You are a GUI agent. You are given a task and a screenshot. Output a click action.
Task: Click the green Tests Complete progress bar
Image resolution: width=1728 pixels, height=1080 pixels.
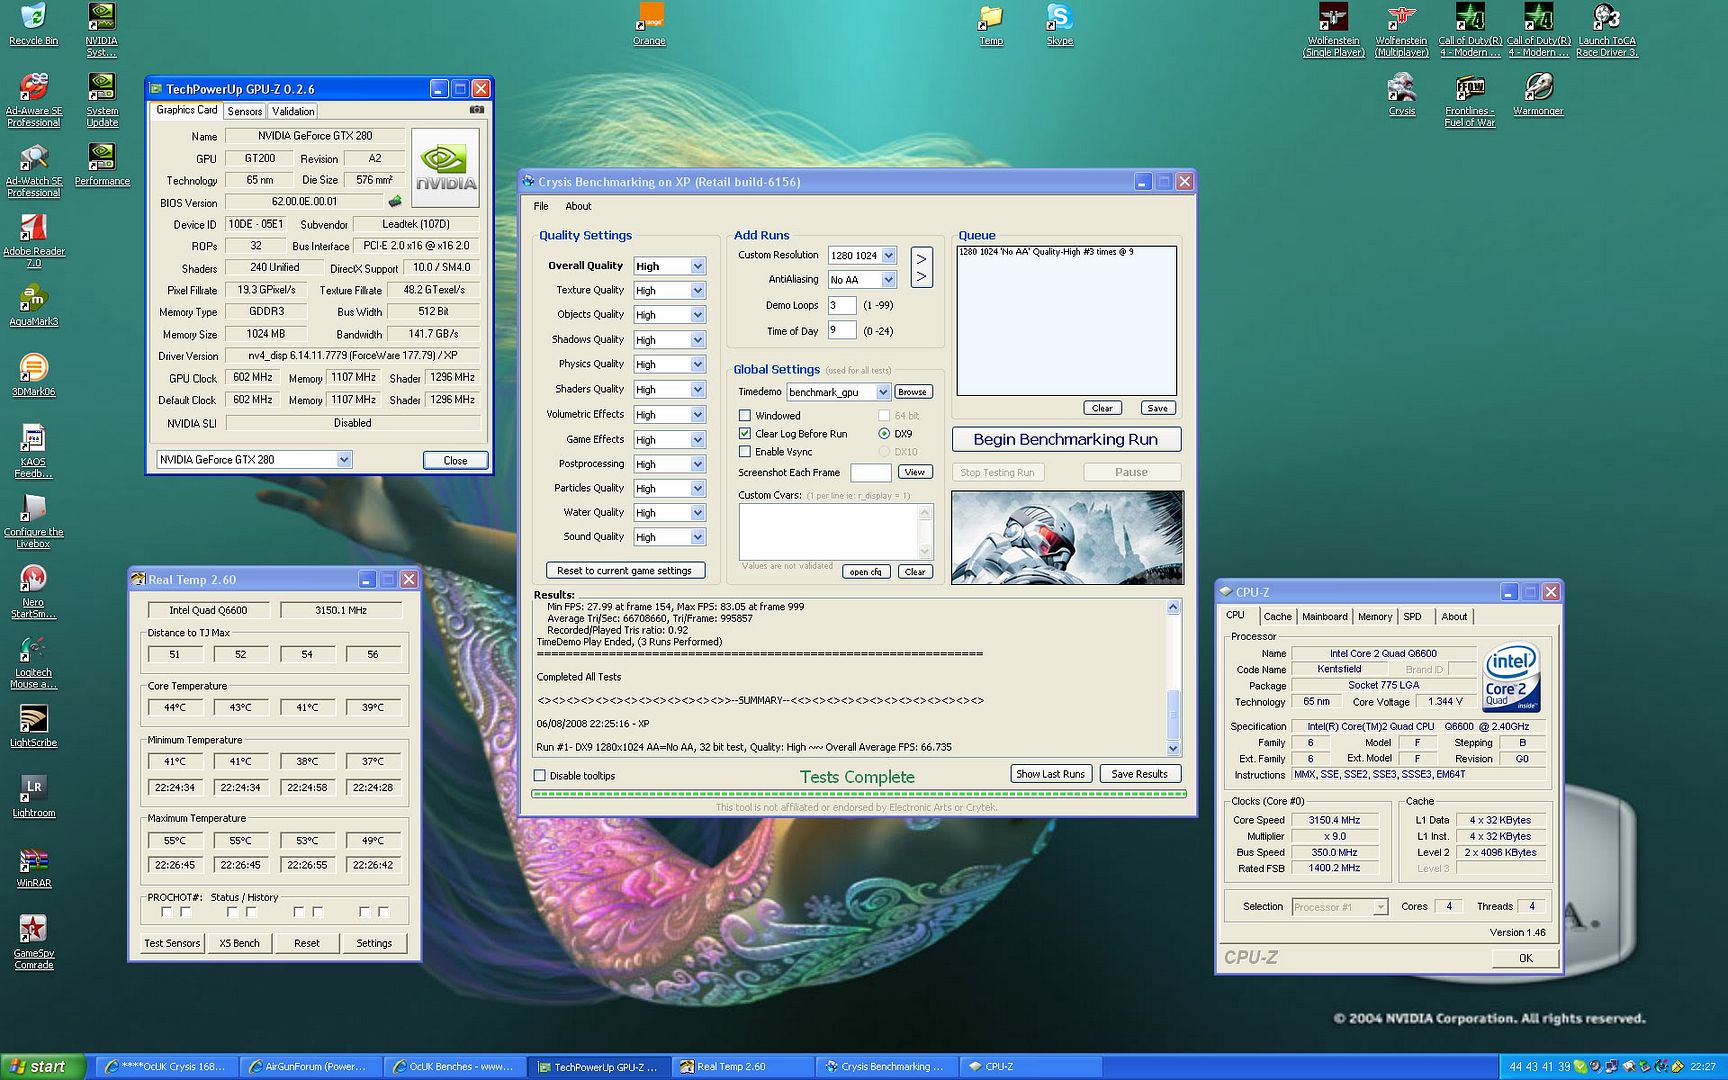(859, 794)
